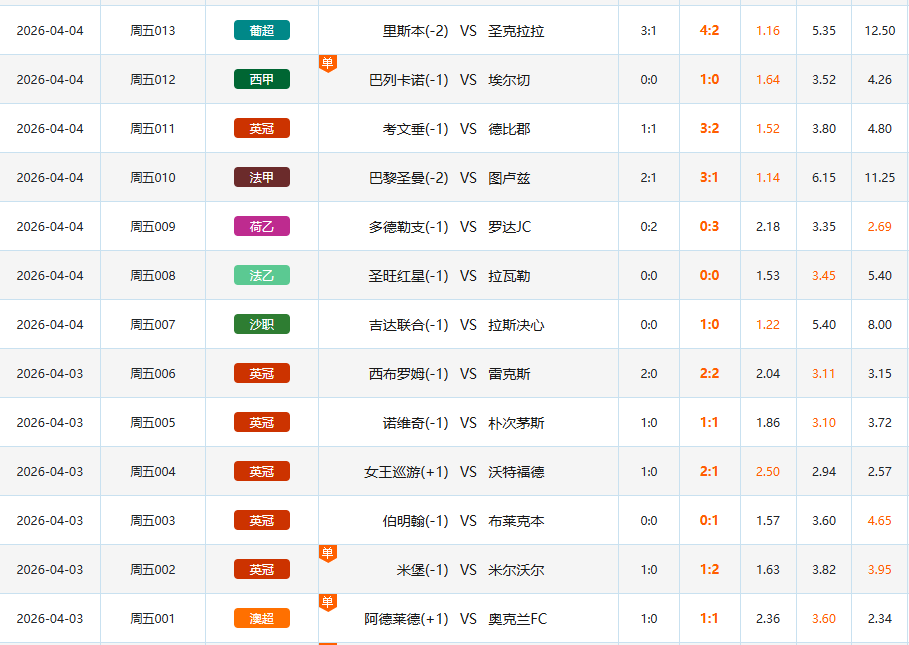
Task: Click the match number 周五007
Action: coord(152,324)
